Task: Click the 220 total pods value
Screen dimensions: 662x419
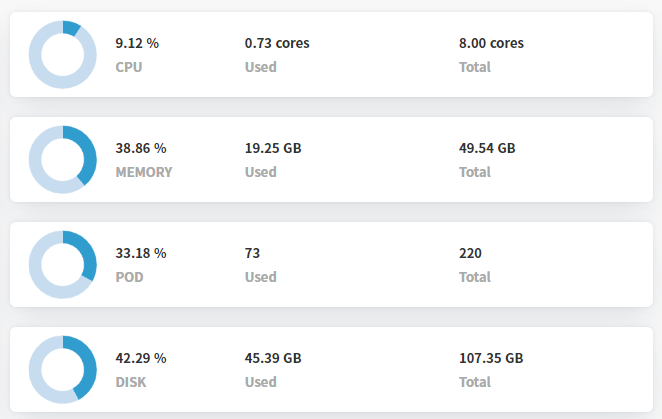Action: [x=470, y=253]
